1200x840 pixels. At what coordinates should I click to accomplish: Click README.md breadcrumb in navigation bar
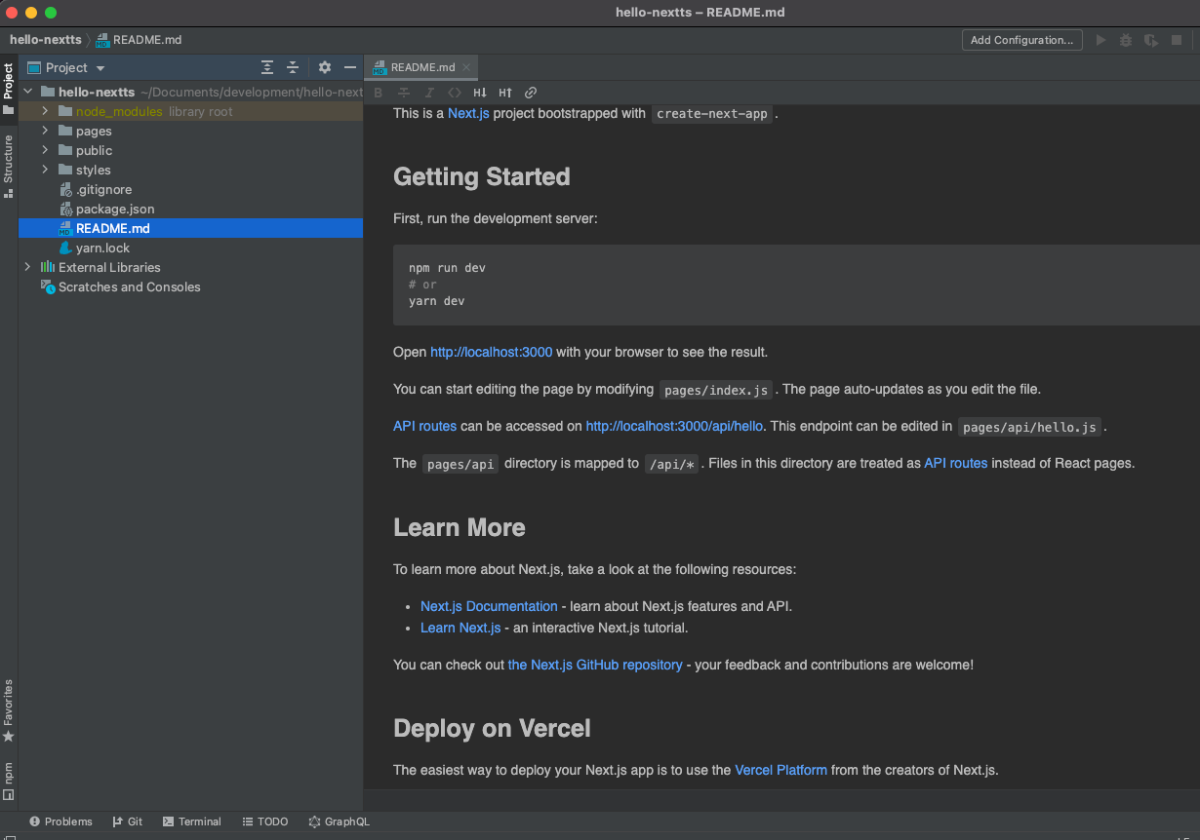coord(139,40)
